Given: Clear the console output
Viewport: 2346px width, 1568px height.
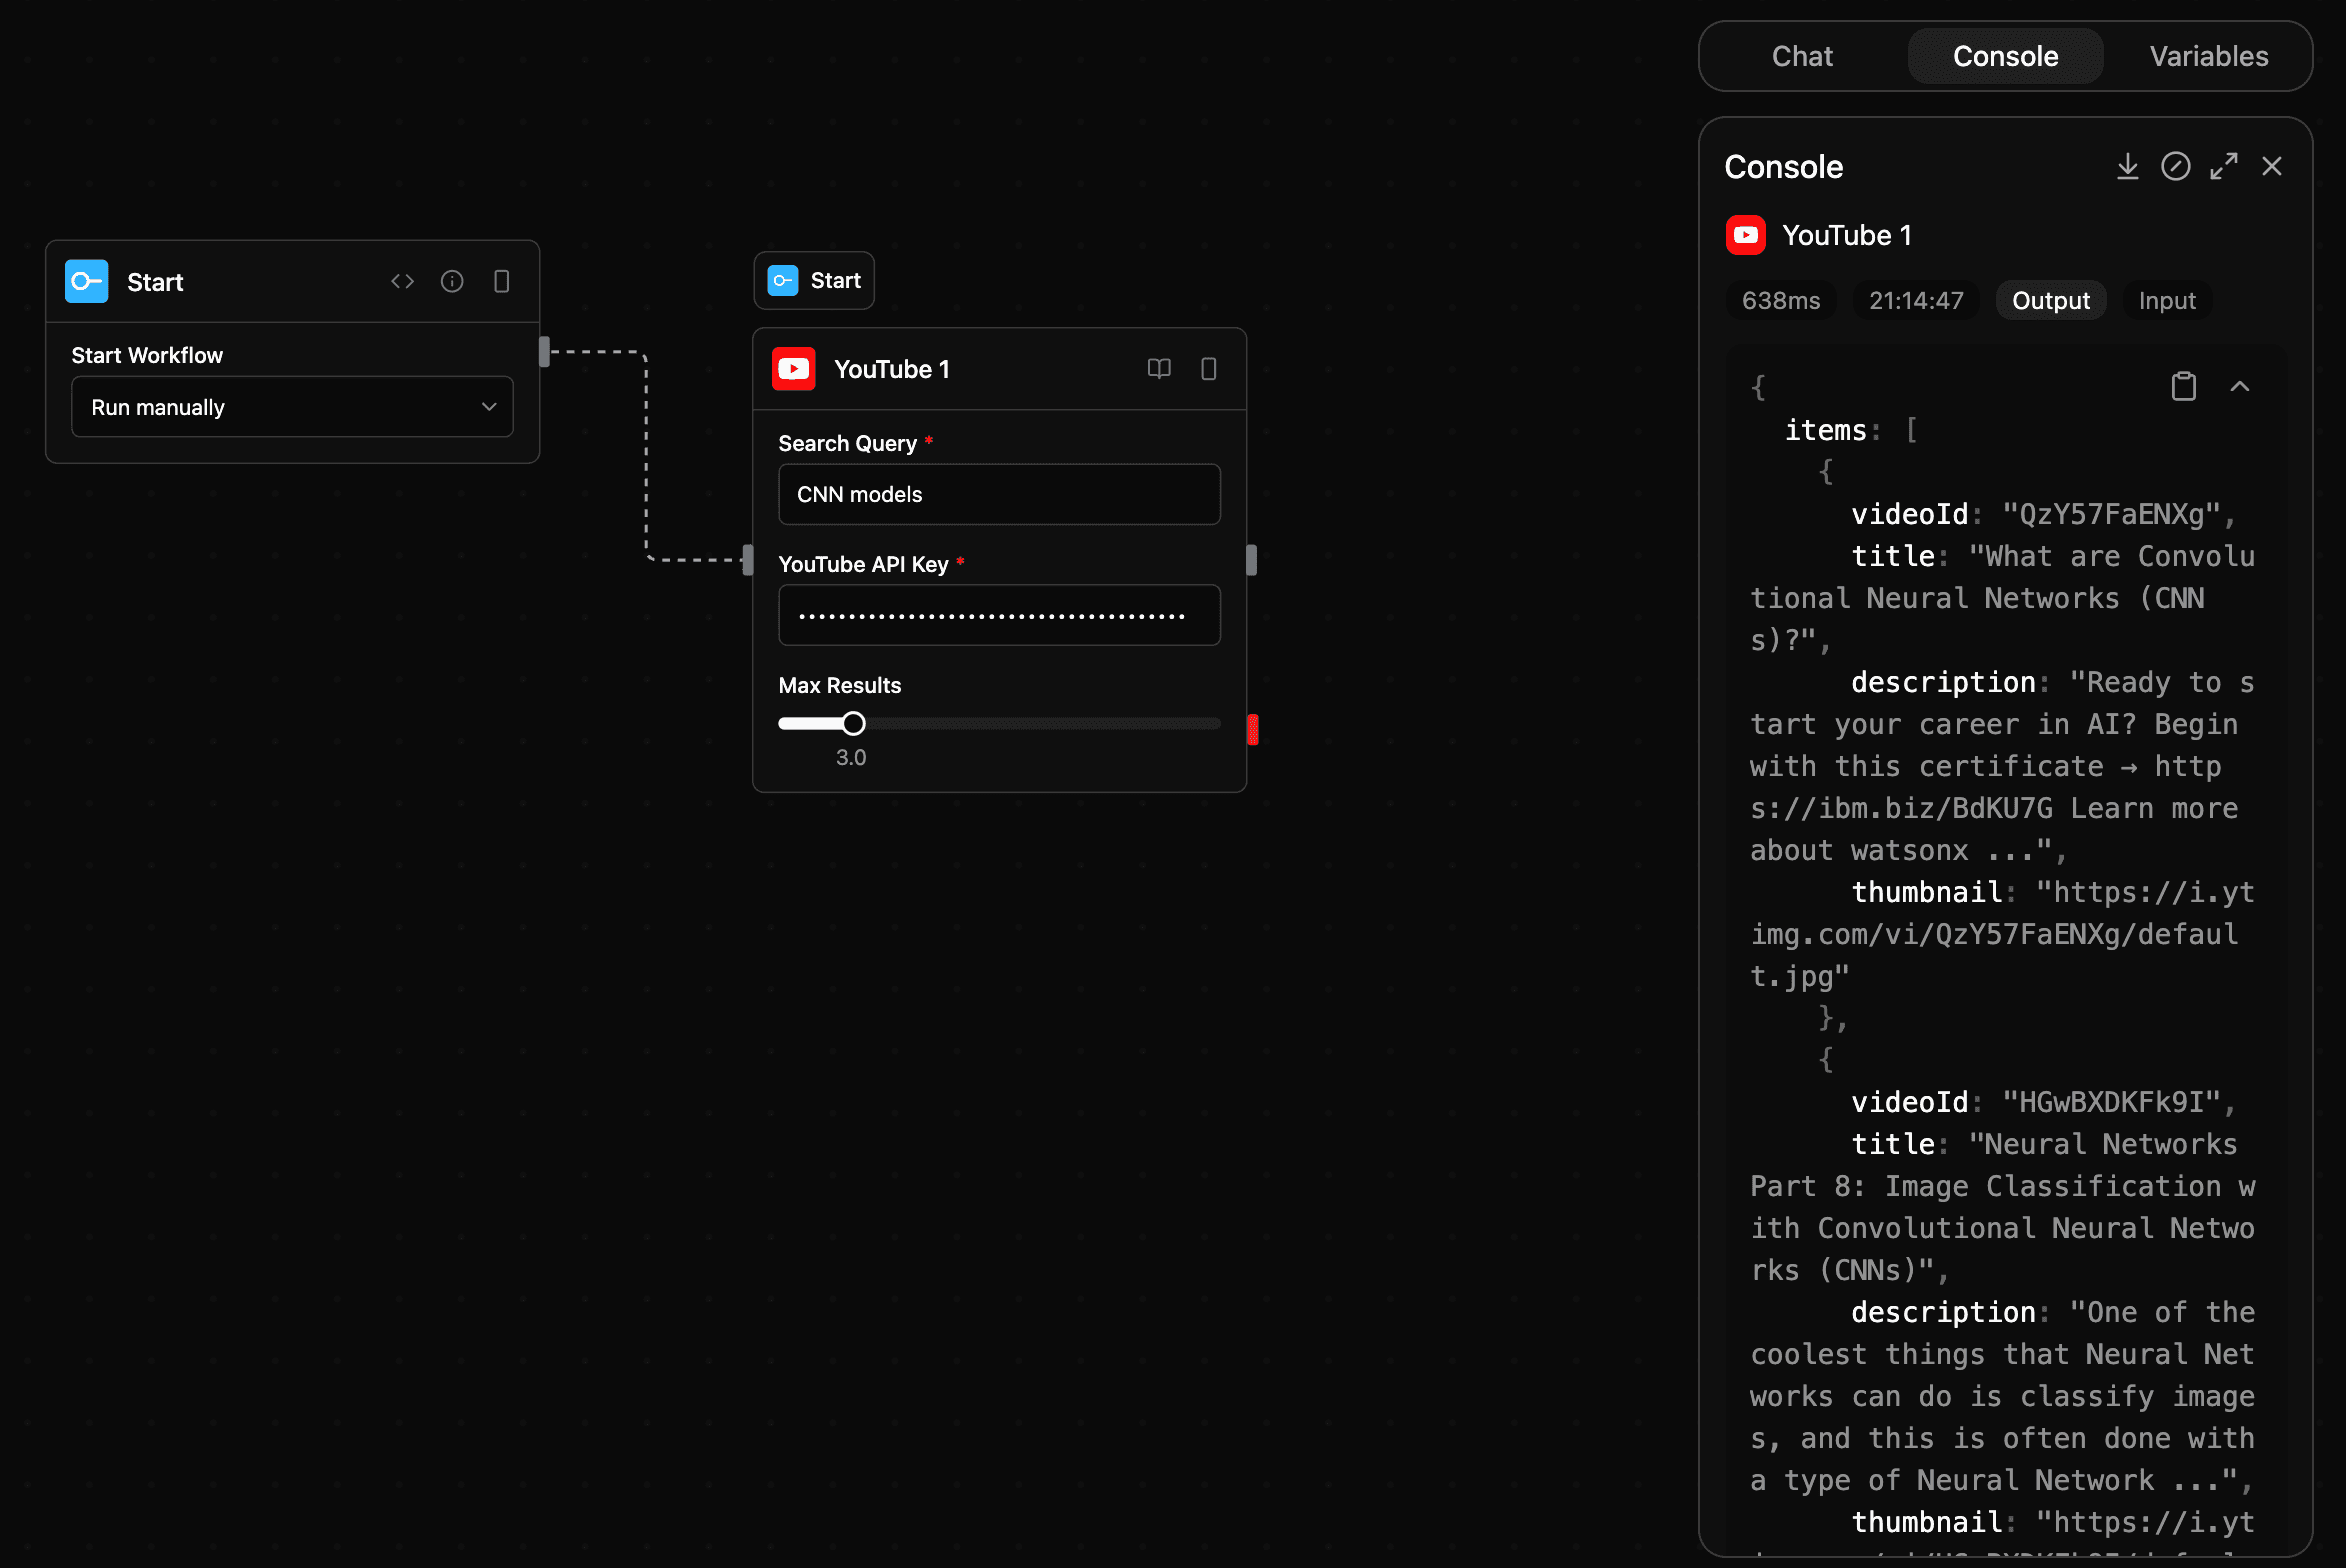Looking at the screenshot, I should click(2176, 166).
